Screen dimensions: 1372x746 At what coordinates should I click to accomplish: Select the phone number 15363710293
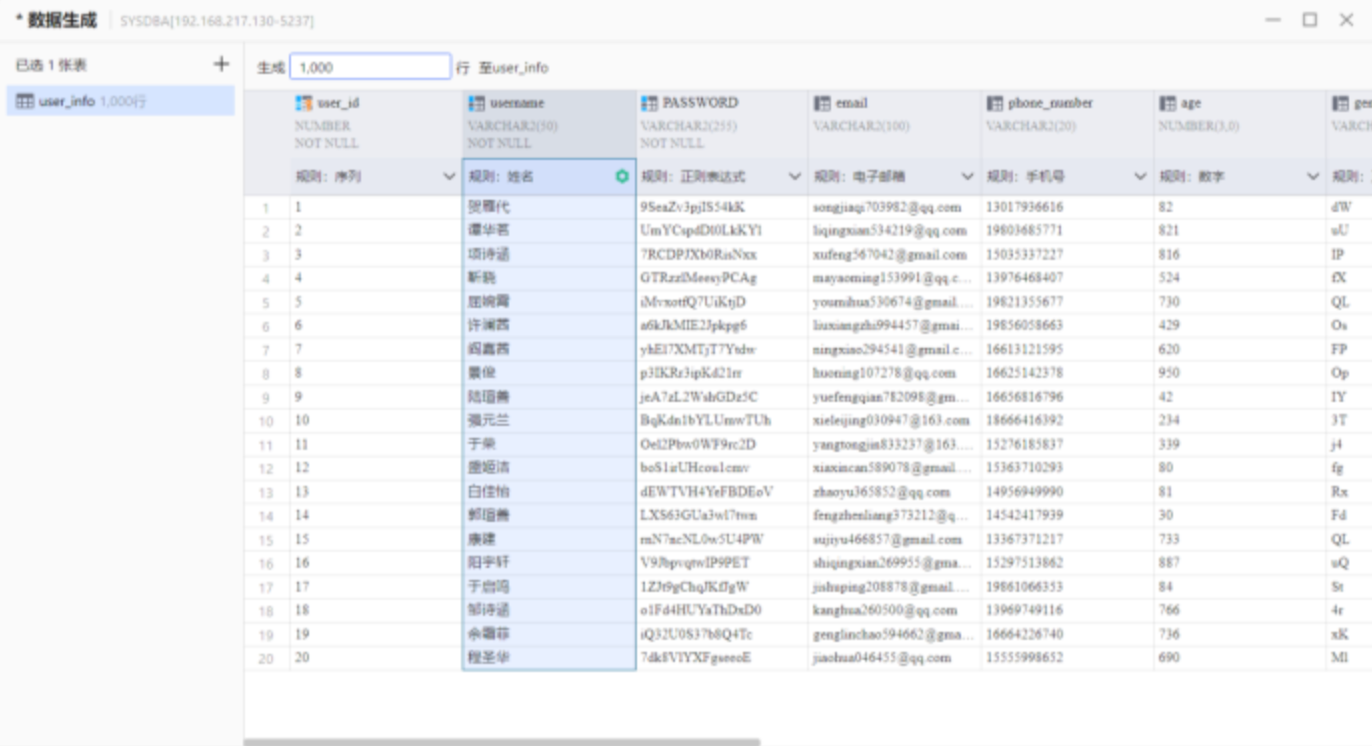tap(1025, 468)
